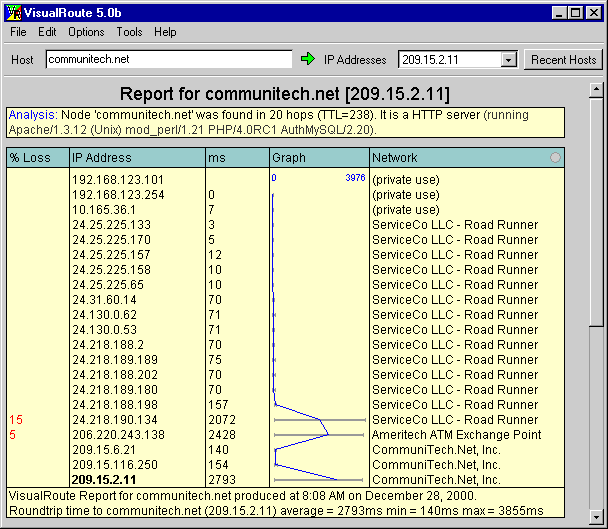Open the Options menu
608x529 pixels.
pos(86,32)
